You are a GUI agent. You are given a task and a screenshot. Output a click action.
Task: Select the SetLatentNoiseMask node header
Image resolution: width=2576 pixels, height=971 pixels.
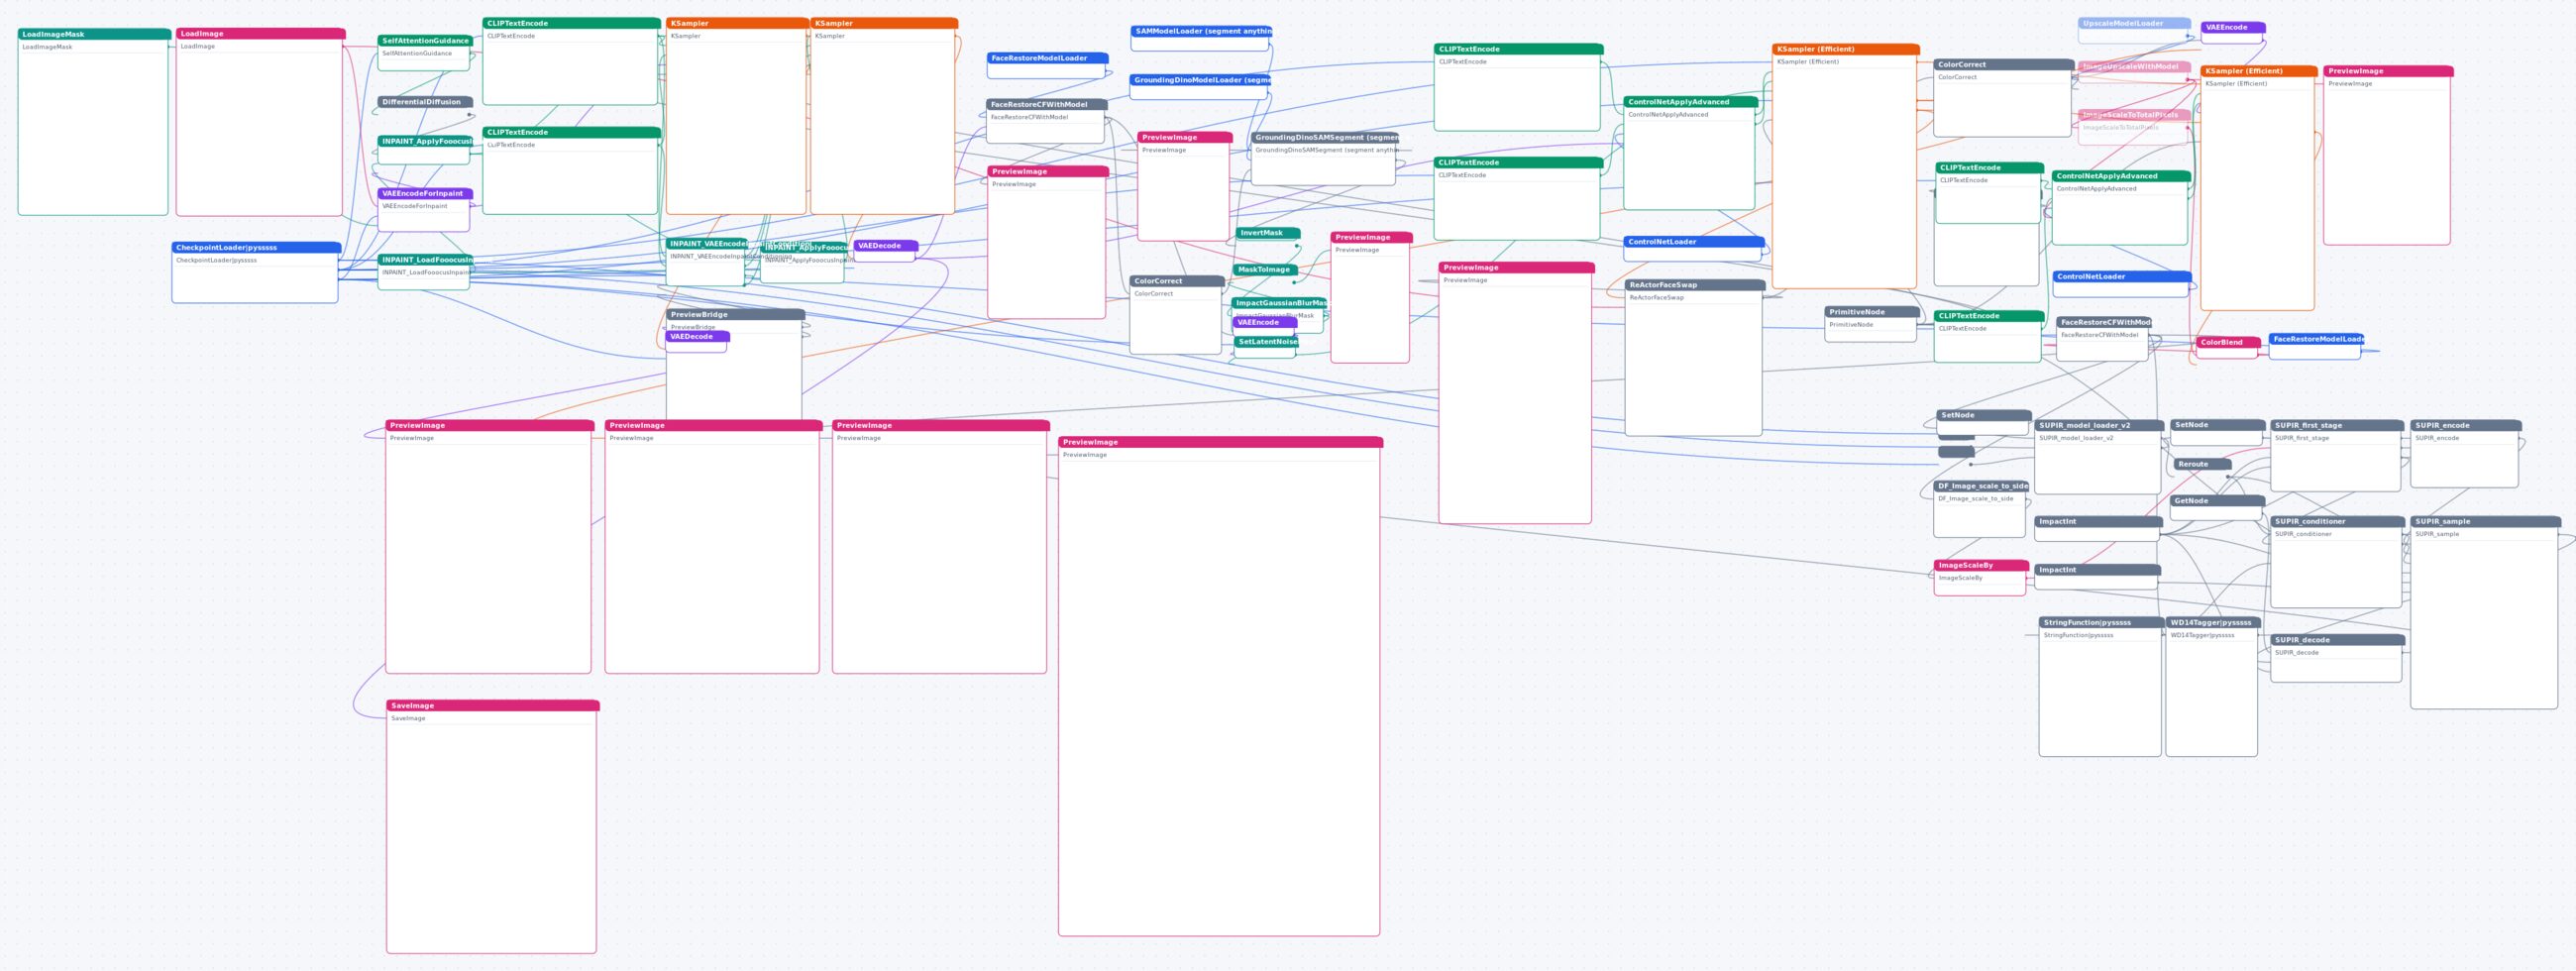click(1266, 342)
